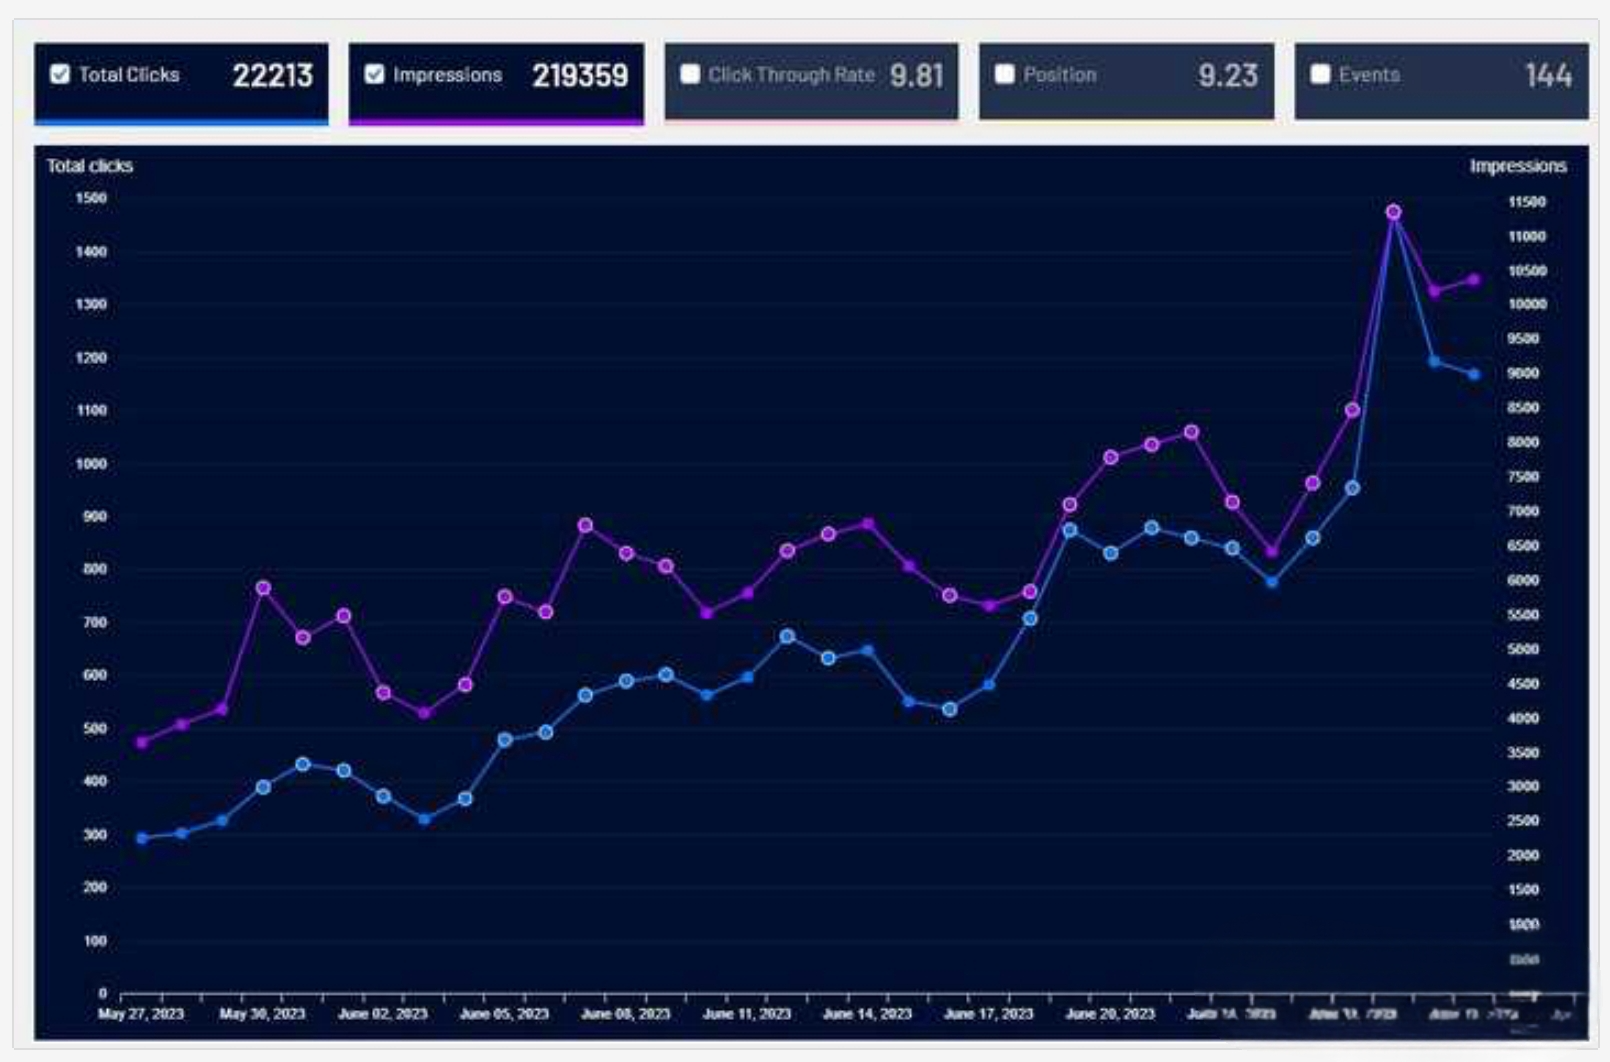Click the first purple impressions point on May 27
This screenshot has width=1610, height=1062.
pyautogui.click(x=142, y=742)
